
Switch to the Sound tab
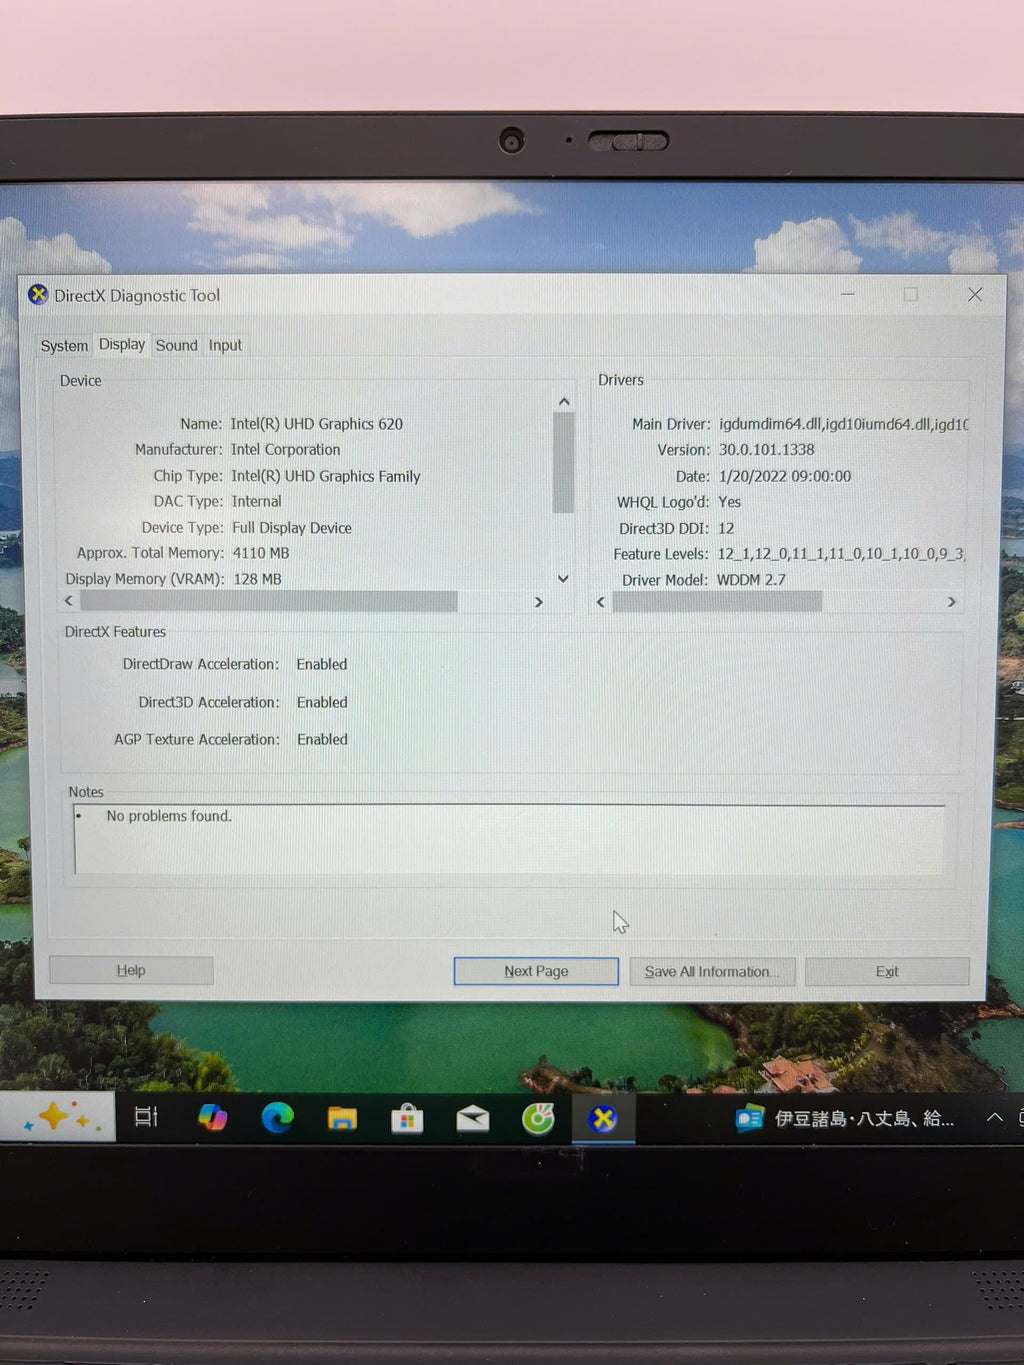(176, 346)
